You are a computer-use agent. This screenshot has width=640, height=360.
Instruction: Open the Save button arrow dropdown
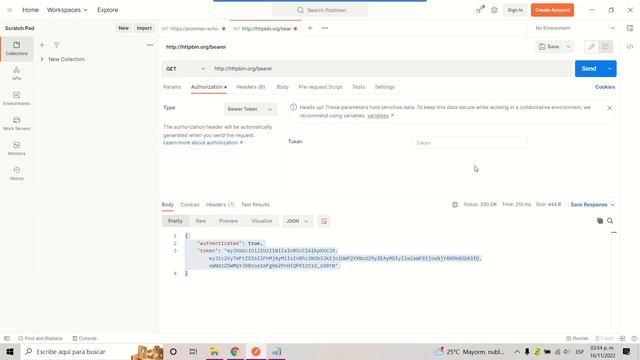pos(568,47)
